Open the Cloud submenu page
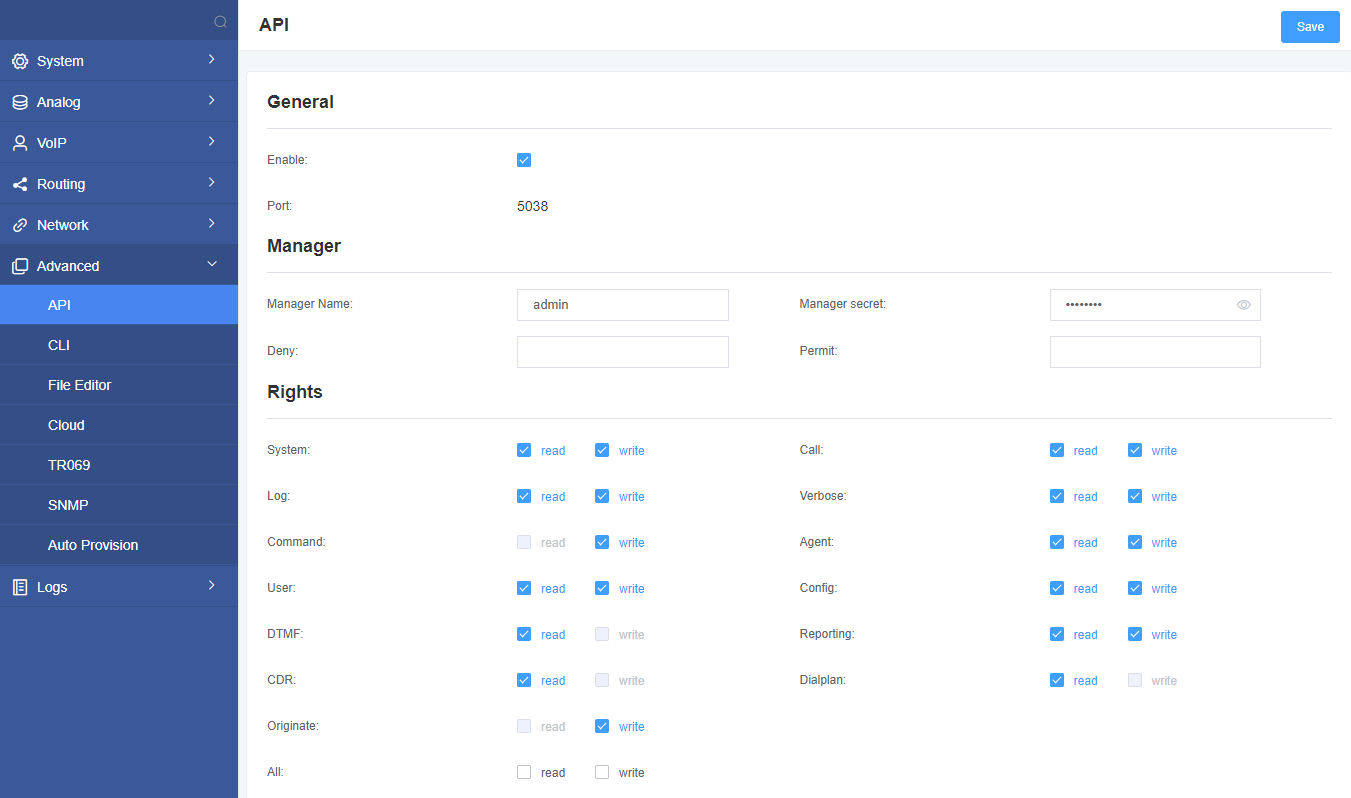The height and width of the screenshot is (798, 1351). [119, 425]
